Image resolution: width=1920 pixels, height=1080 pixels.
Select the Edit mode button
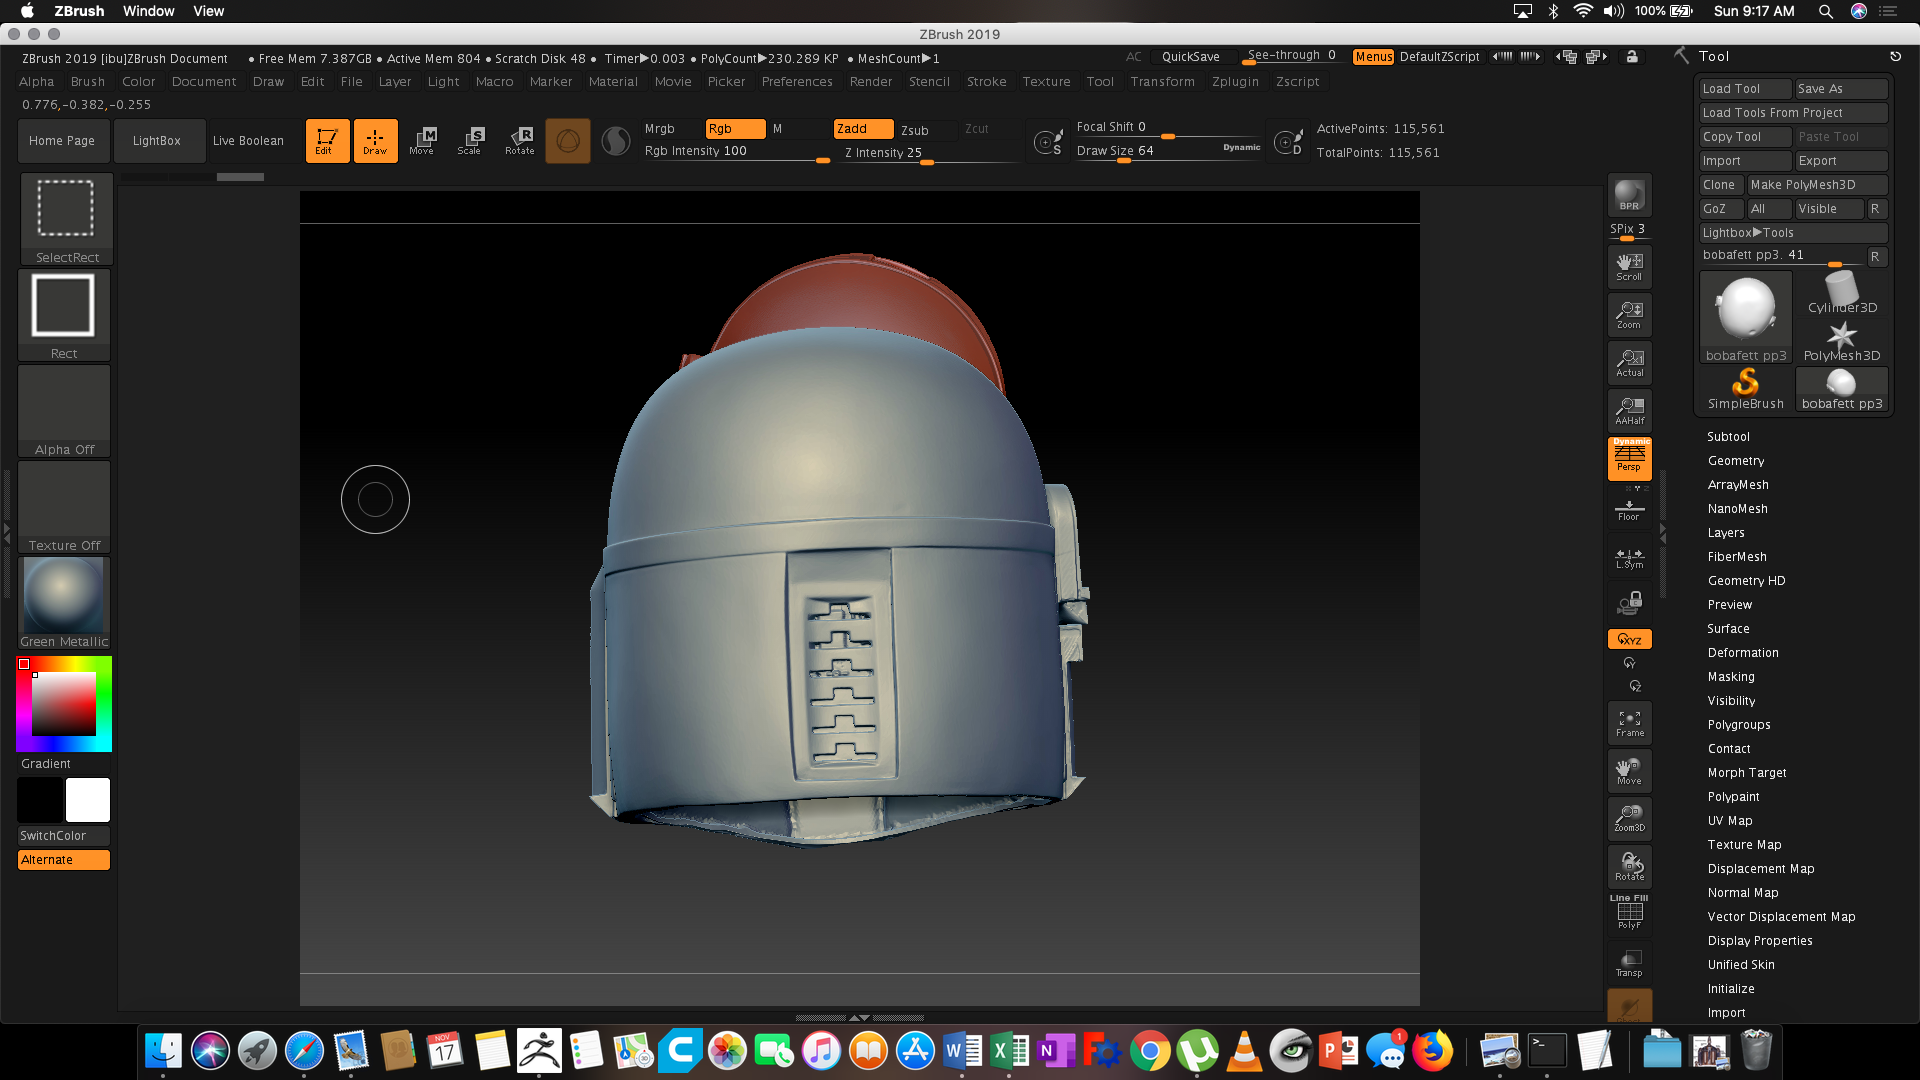coord(327,141)
